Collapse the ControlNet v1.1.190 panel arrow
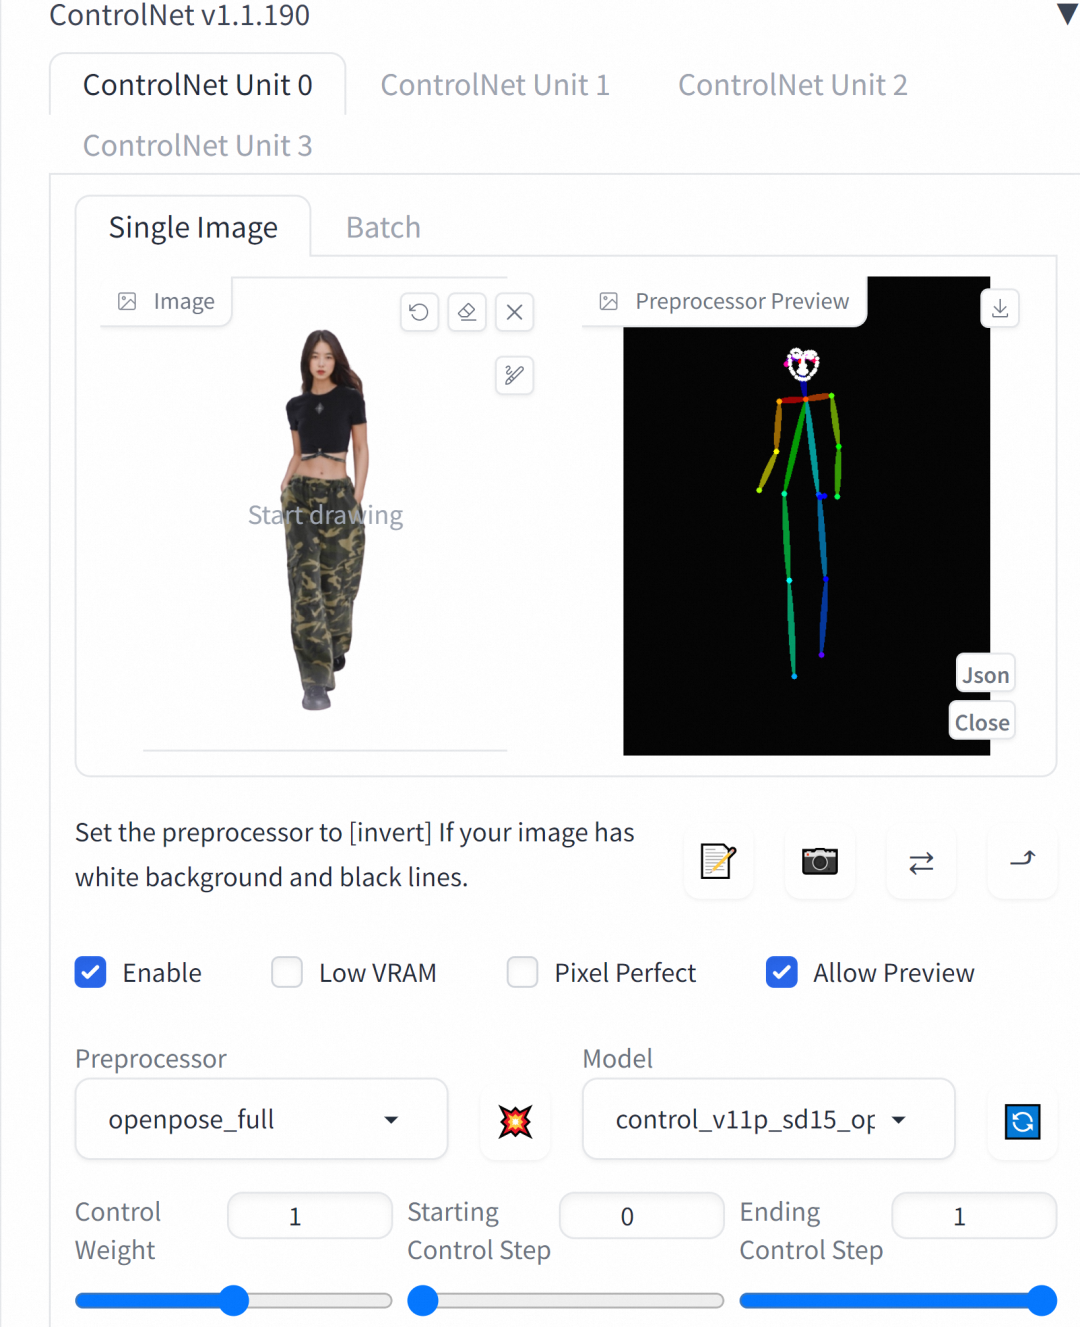Viewport: 1080px width, 1327px height. tap(1067, 14)
